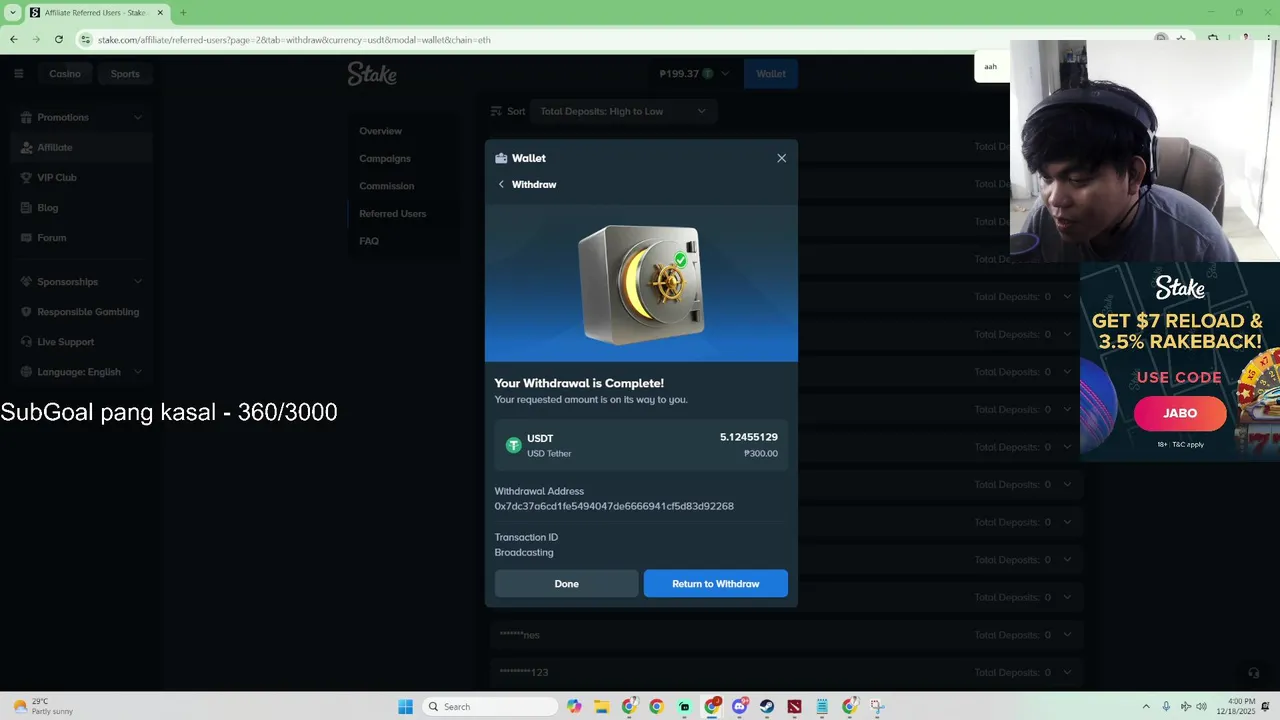Click the ₱300.00 amount text
This screenshot has height=720, width=1280.
761,453
